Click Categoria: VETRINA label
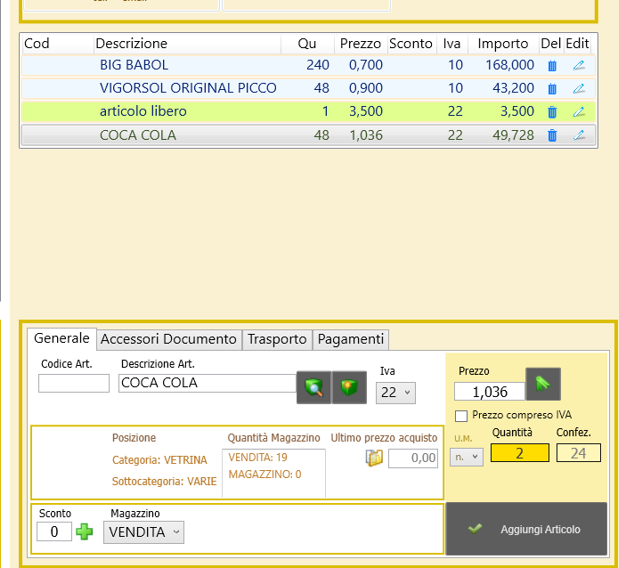 click(159, 460)
